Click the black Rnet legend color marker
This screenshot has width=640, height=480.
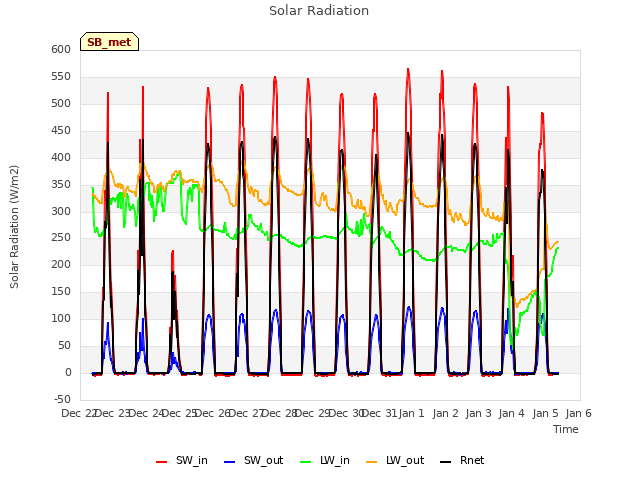[445, 462]
